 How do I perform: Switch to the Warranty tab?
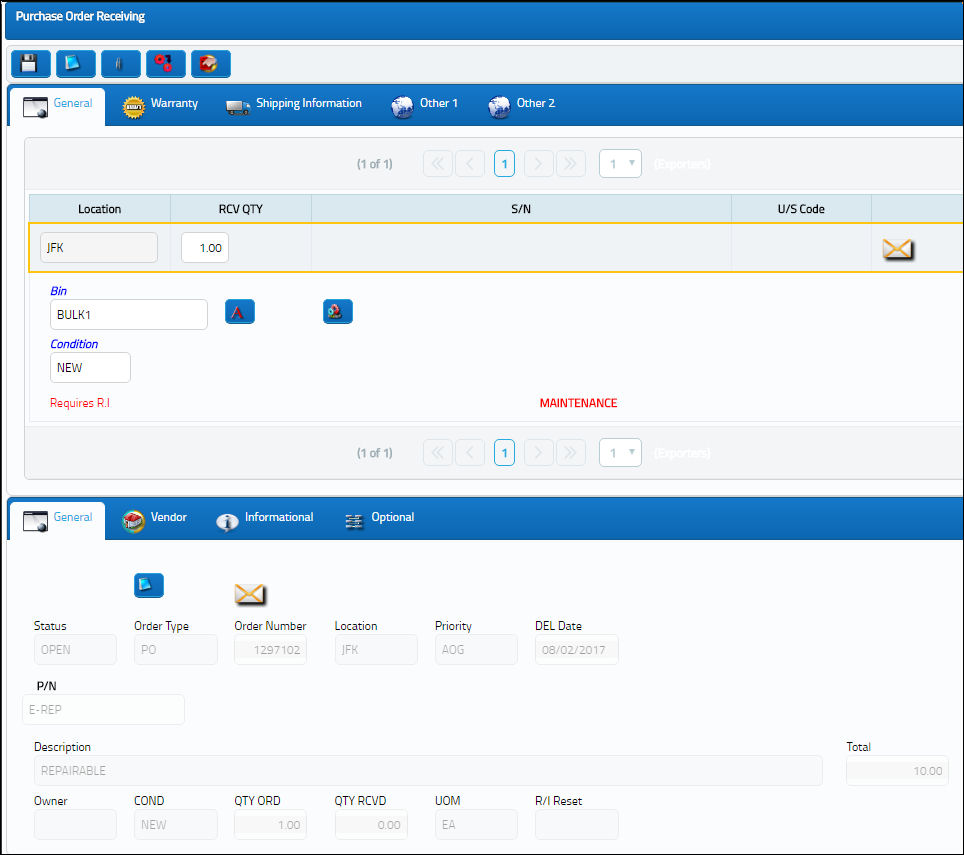coord(160,106)
